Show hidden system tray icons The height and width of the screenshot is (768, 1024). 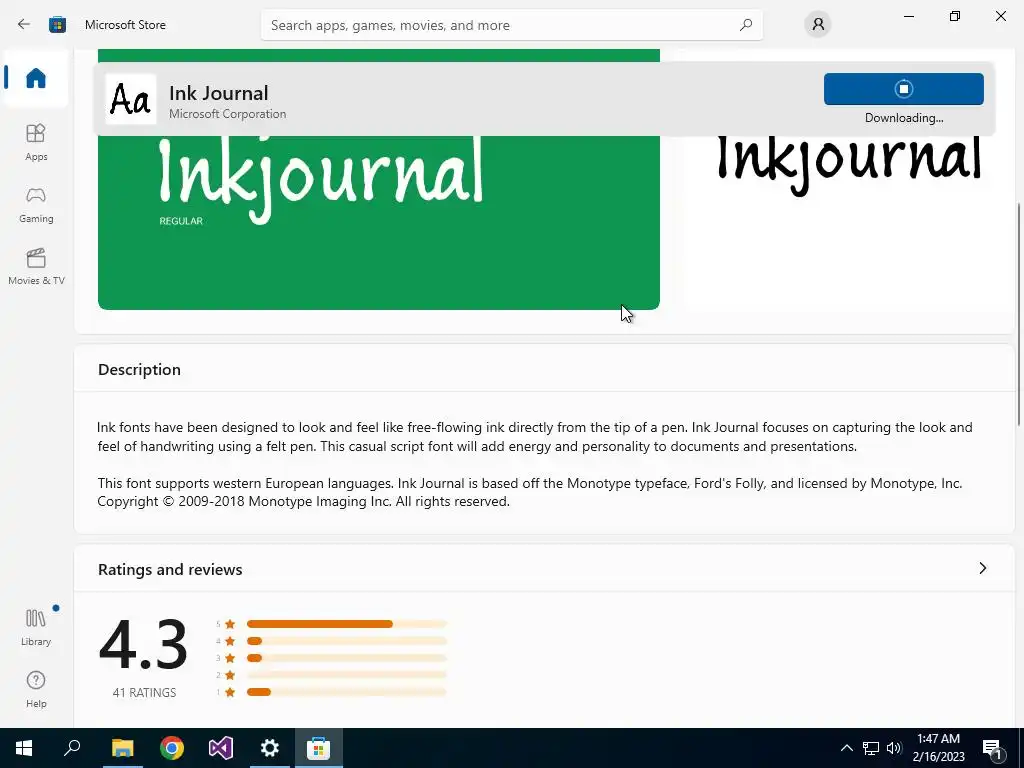pyautogui.click(x=846, y=748)
